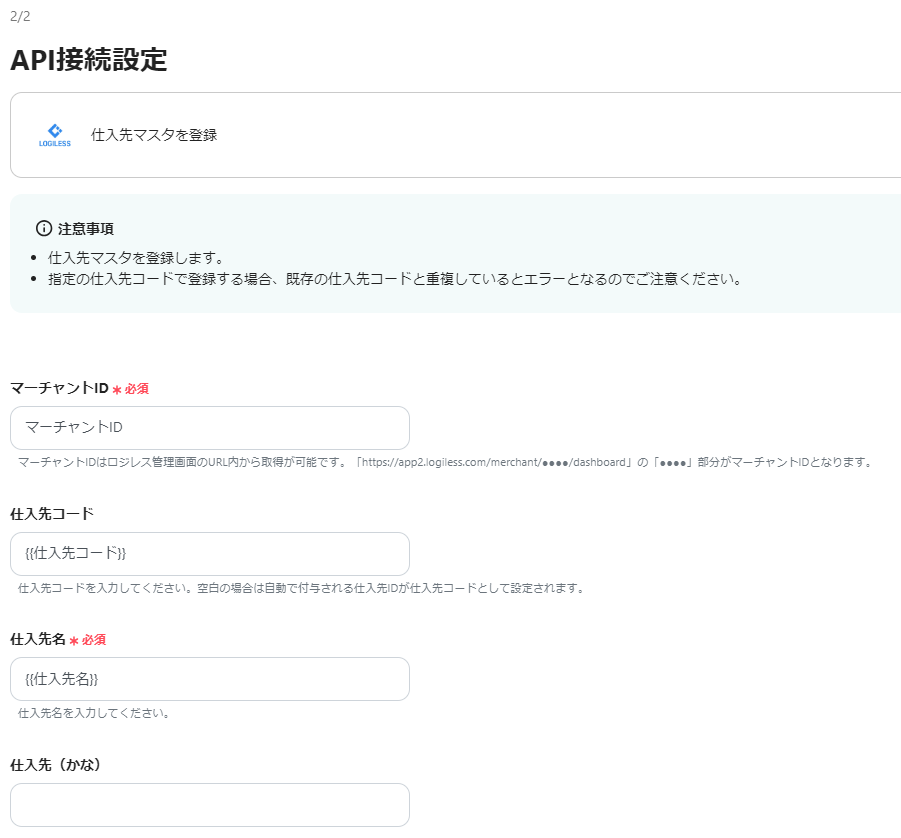Click the 仕入先コード field label
The height and width of the screenshot is (838, 901).
click(x=52, y=514)
